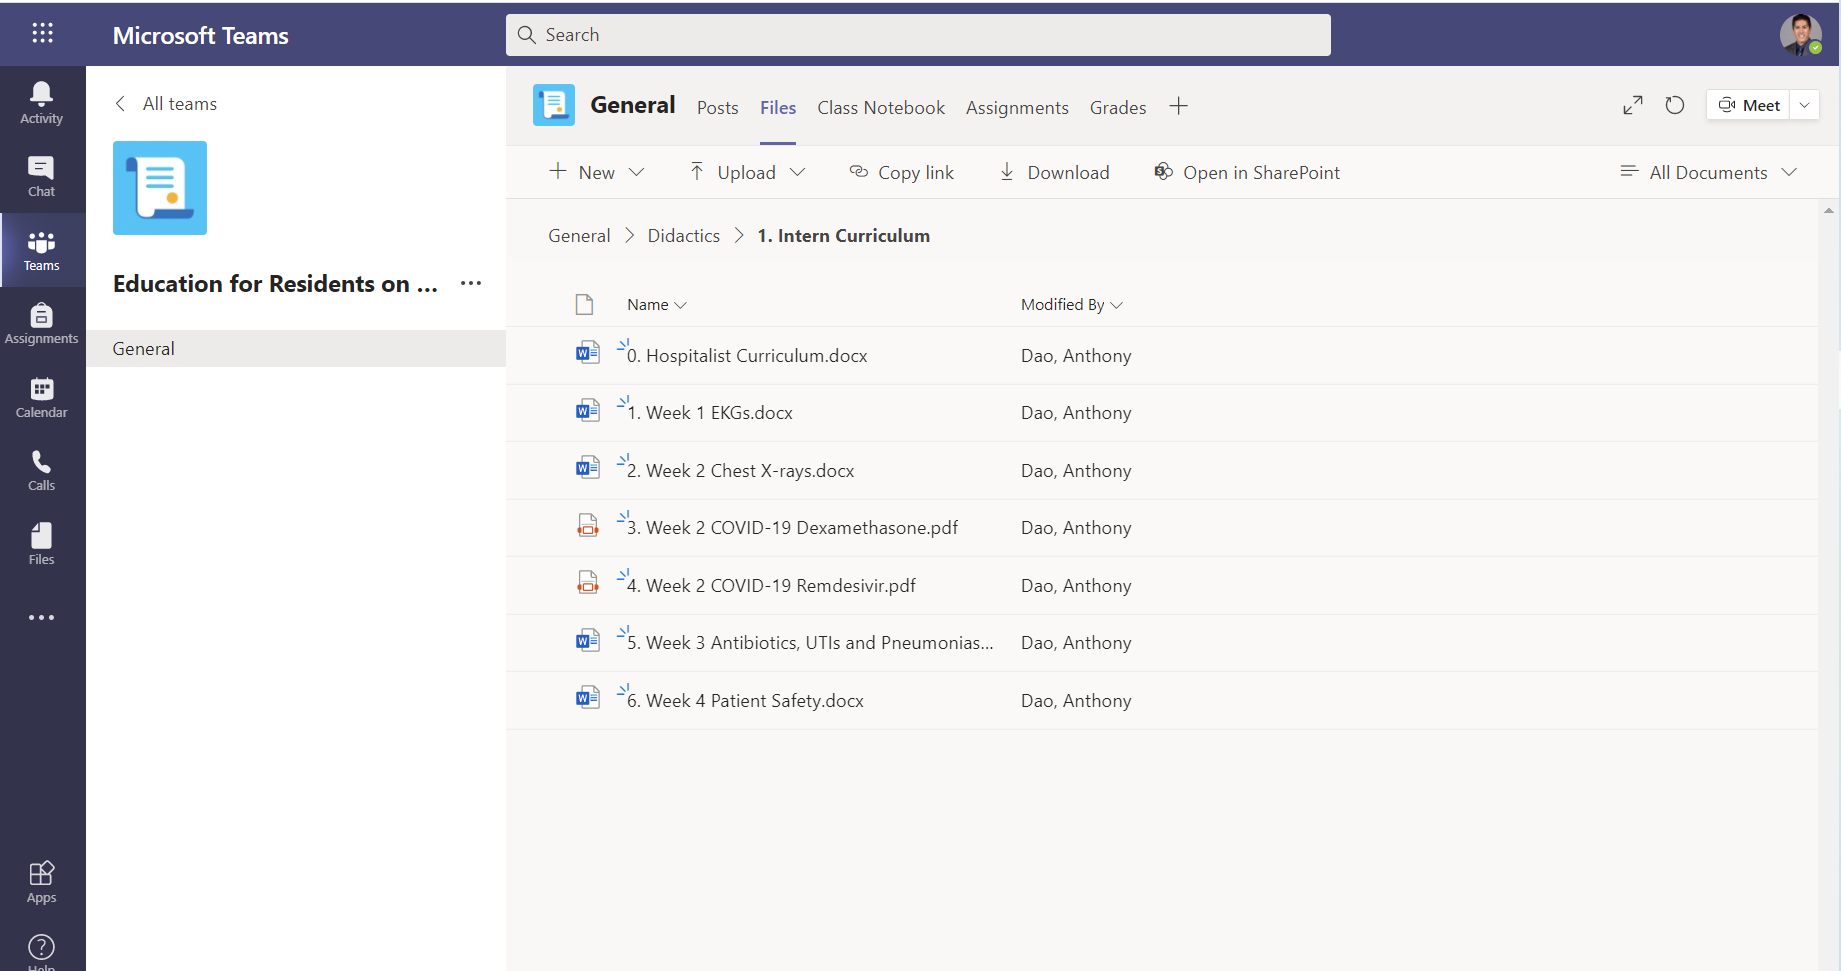Image resolution: width=1841 pixels, height=971 pixels.
Task: Open Chat from the left rail
Action: coord(41,176)
